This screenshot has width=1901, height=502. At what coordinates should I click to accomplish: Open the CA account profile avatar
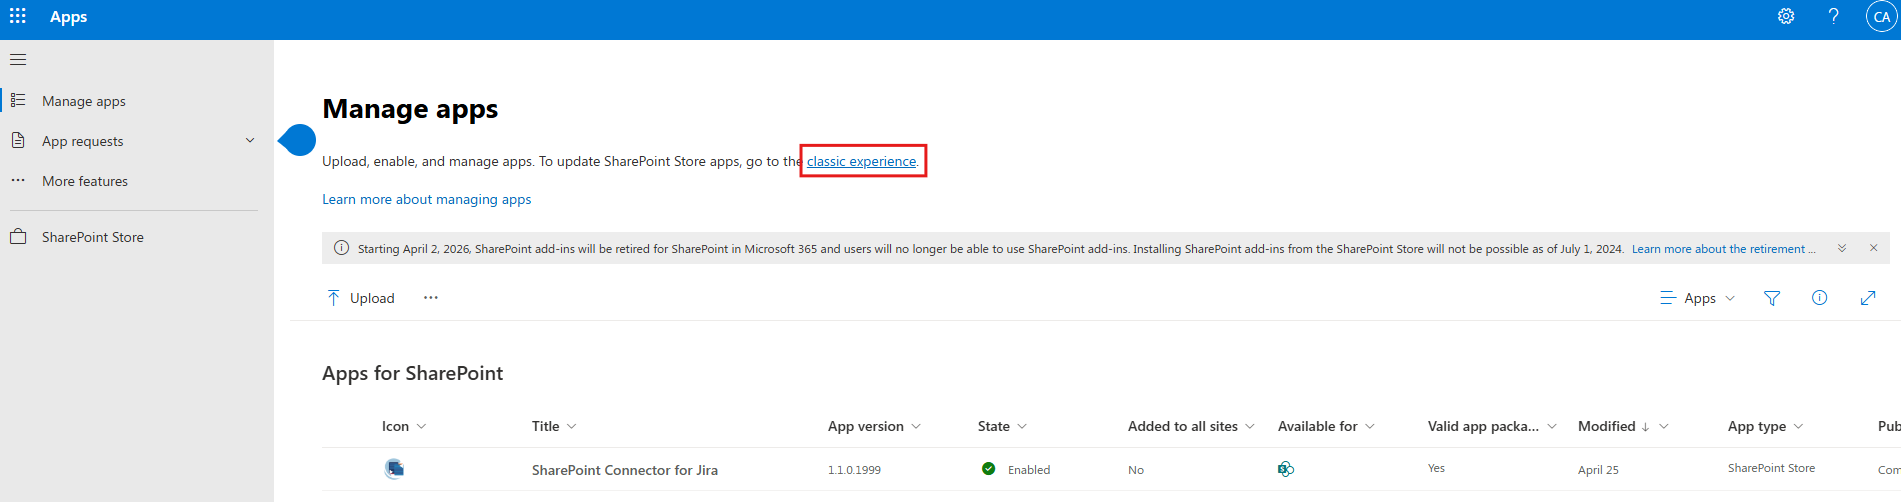click(x=1881, y=17)
